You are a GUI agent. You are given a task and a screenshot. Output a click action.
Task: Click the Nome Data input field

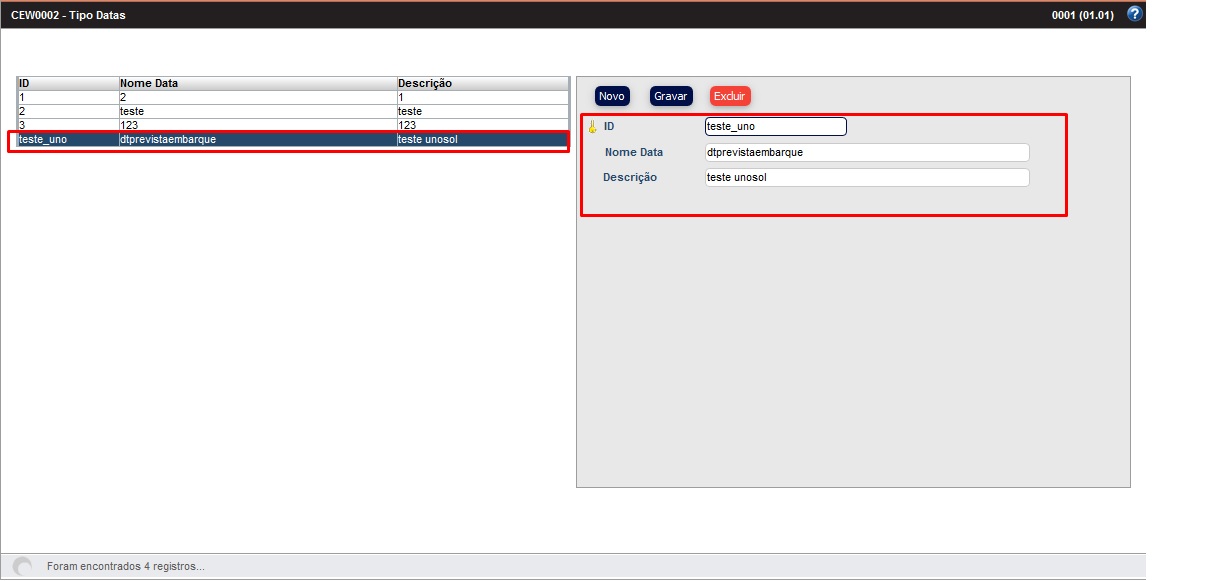(865, 152)
